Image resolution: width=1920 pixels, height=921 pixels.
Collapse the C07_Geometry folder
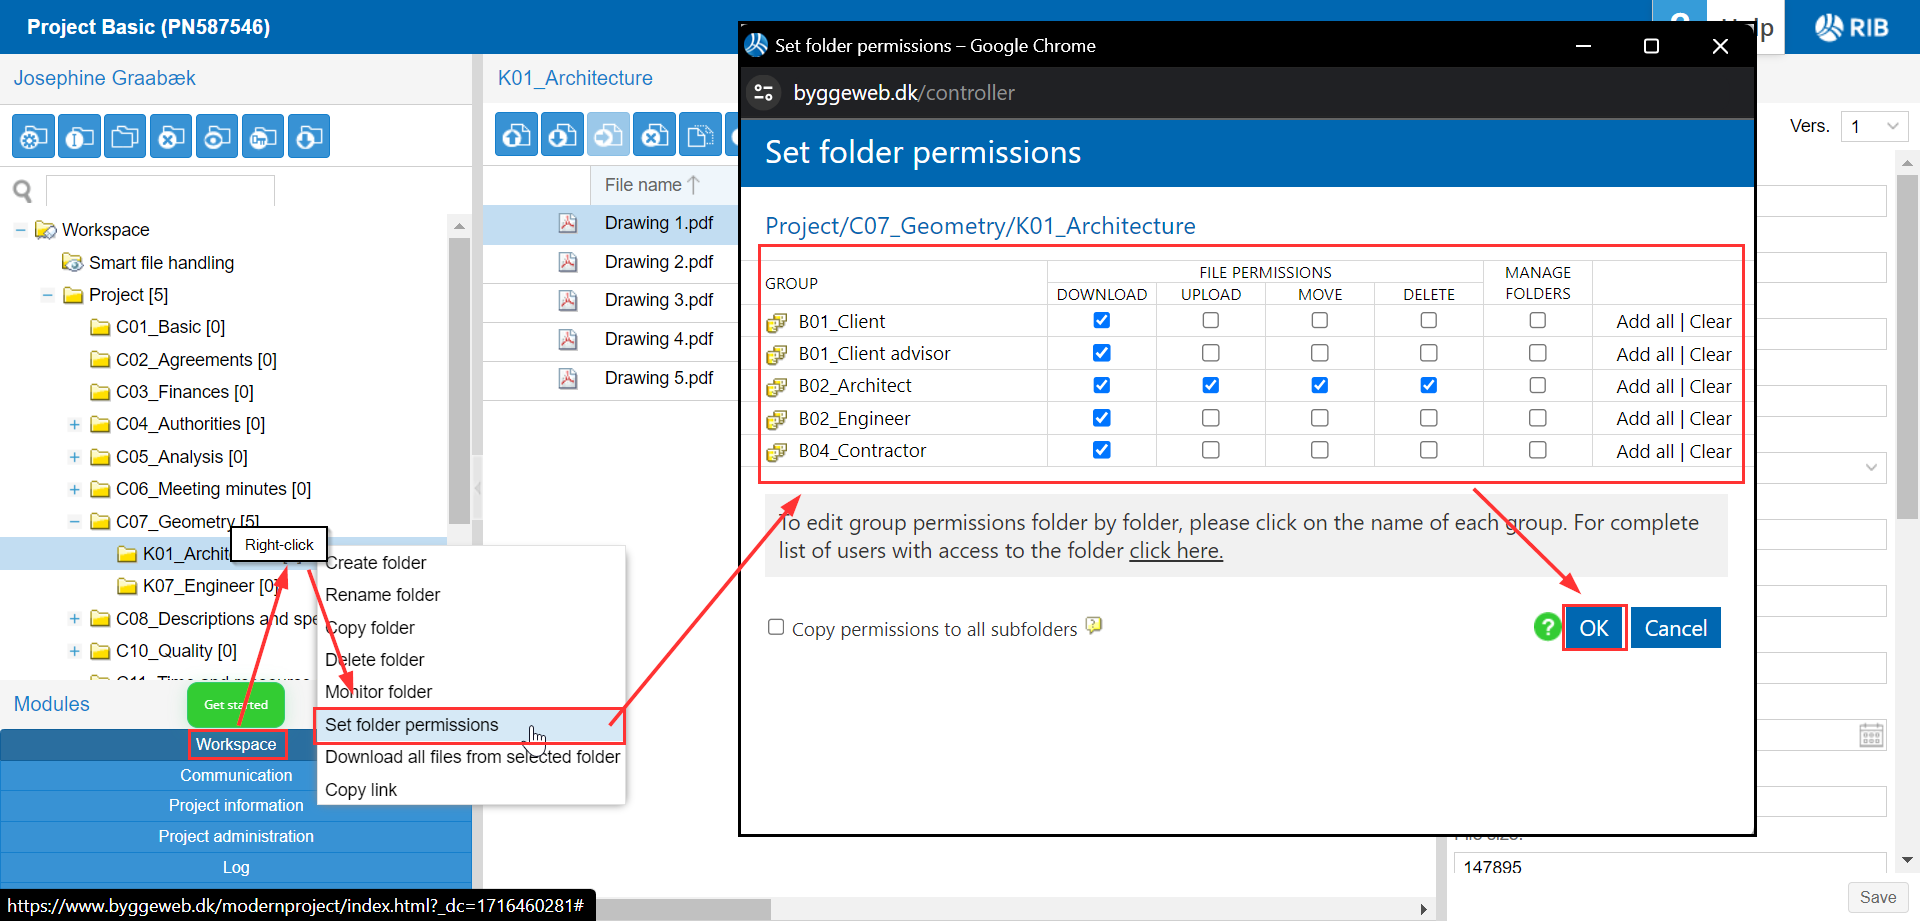point(74,522)
